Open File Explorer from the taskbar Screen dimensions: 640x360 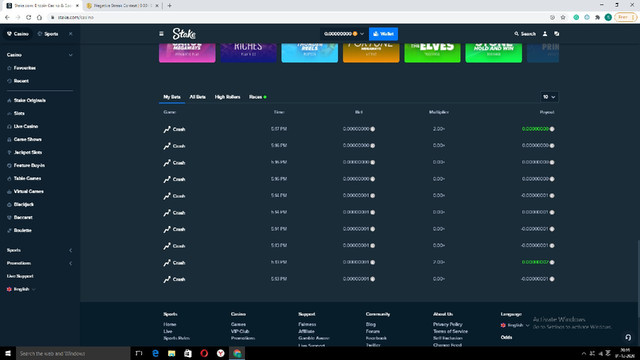pos(171,353)
